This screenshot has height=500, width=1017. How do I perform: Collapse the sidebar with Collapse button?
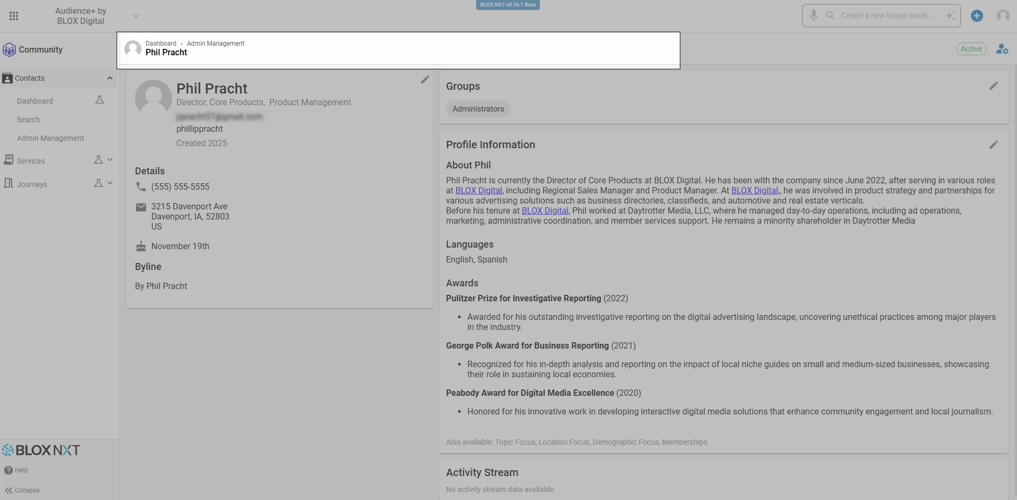coord(22,490)
